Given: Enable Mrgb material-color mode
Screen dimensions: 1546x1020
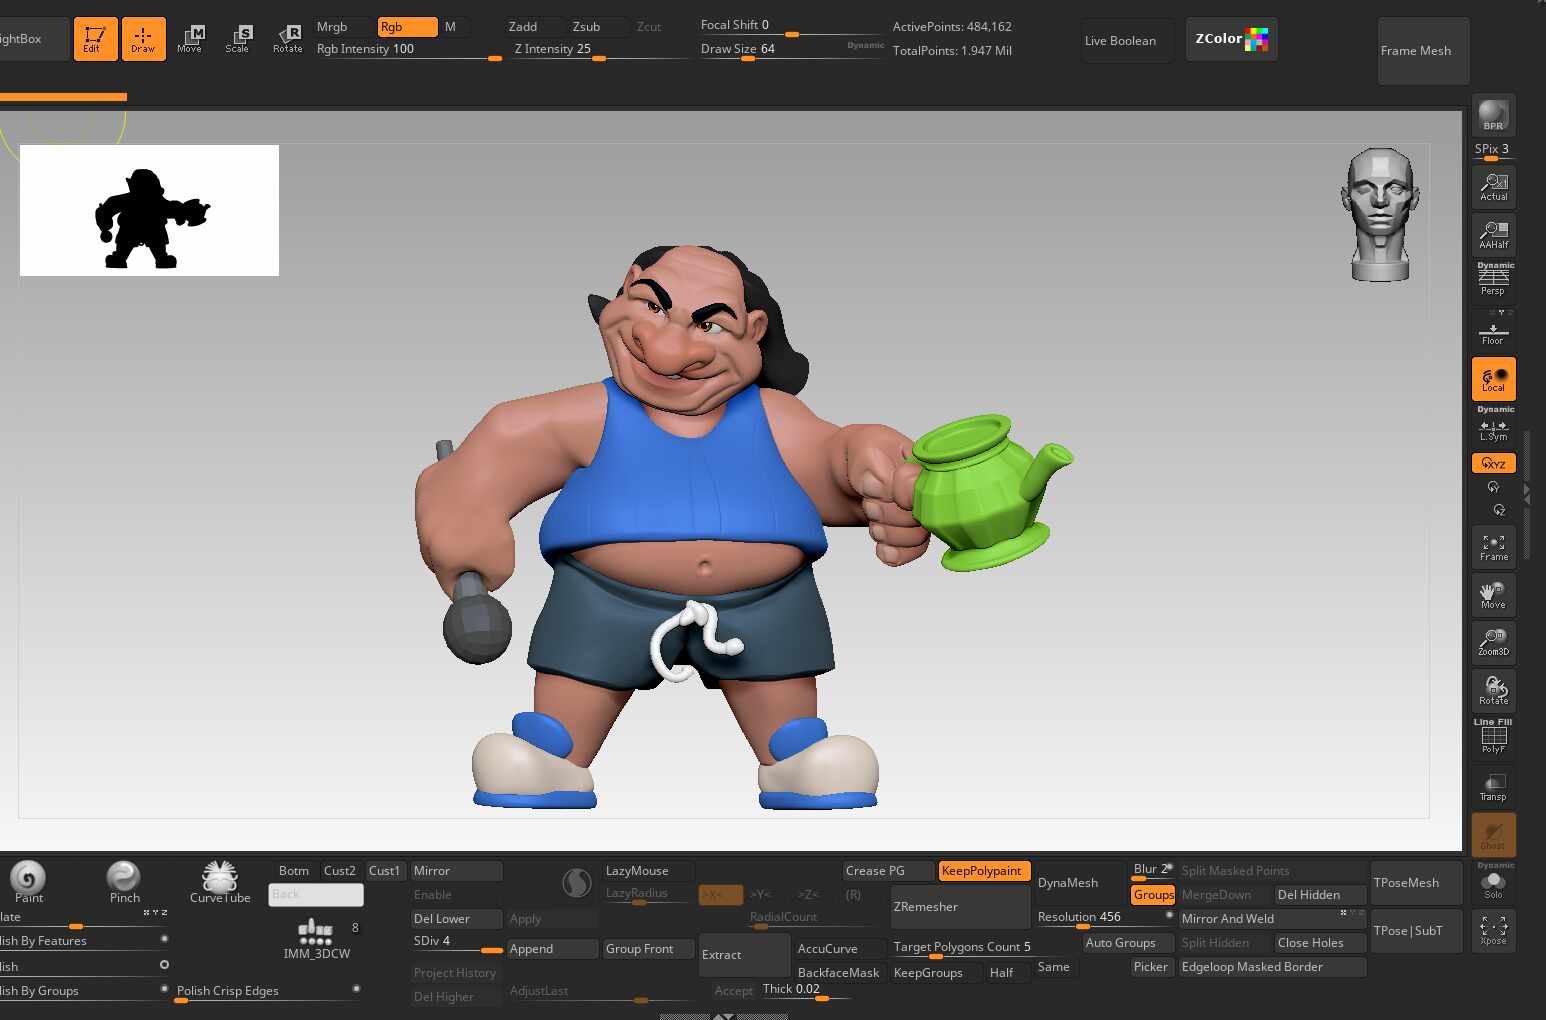Looking at the screenshot, I should (332, 27).
